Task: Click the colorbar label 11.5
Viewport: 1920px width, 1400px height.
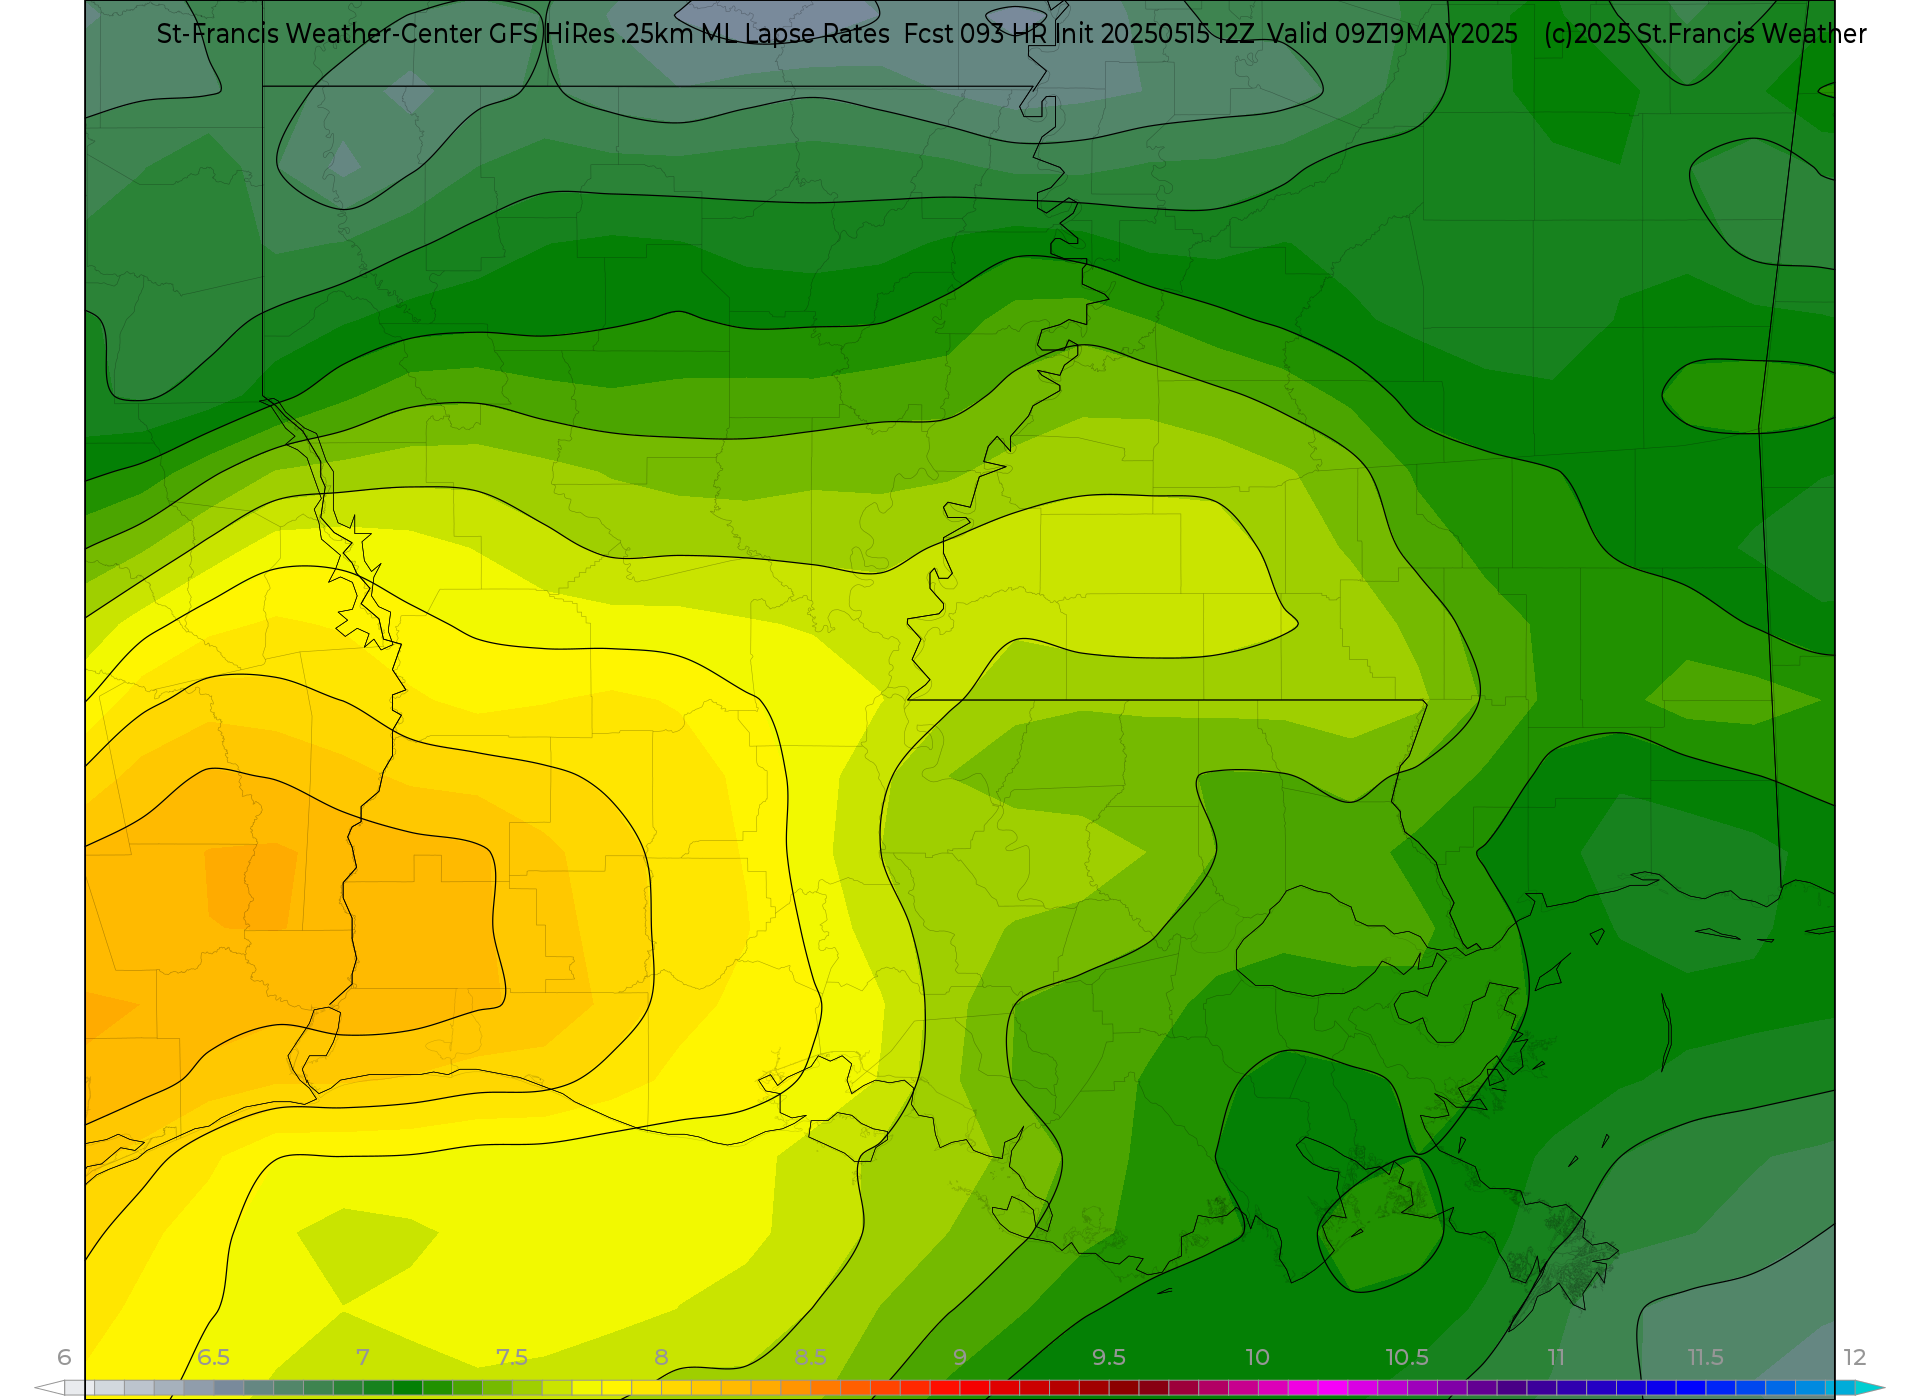Action: pos(1705,1357)
